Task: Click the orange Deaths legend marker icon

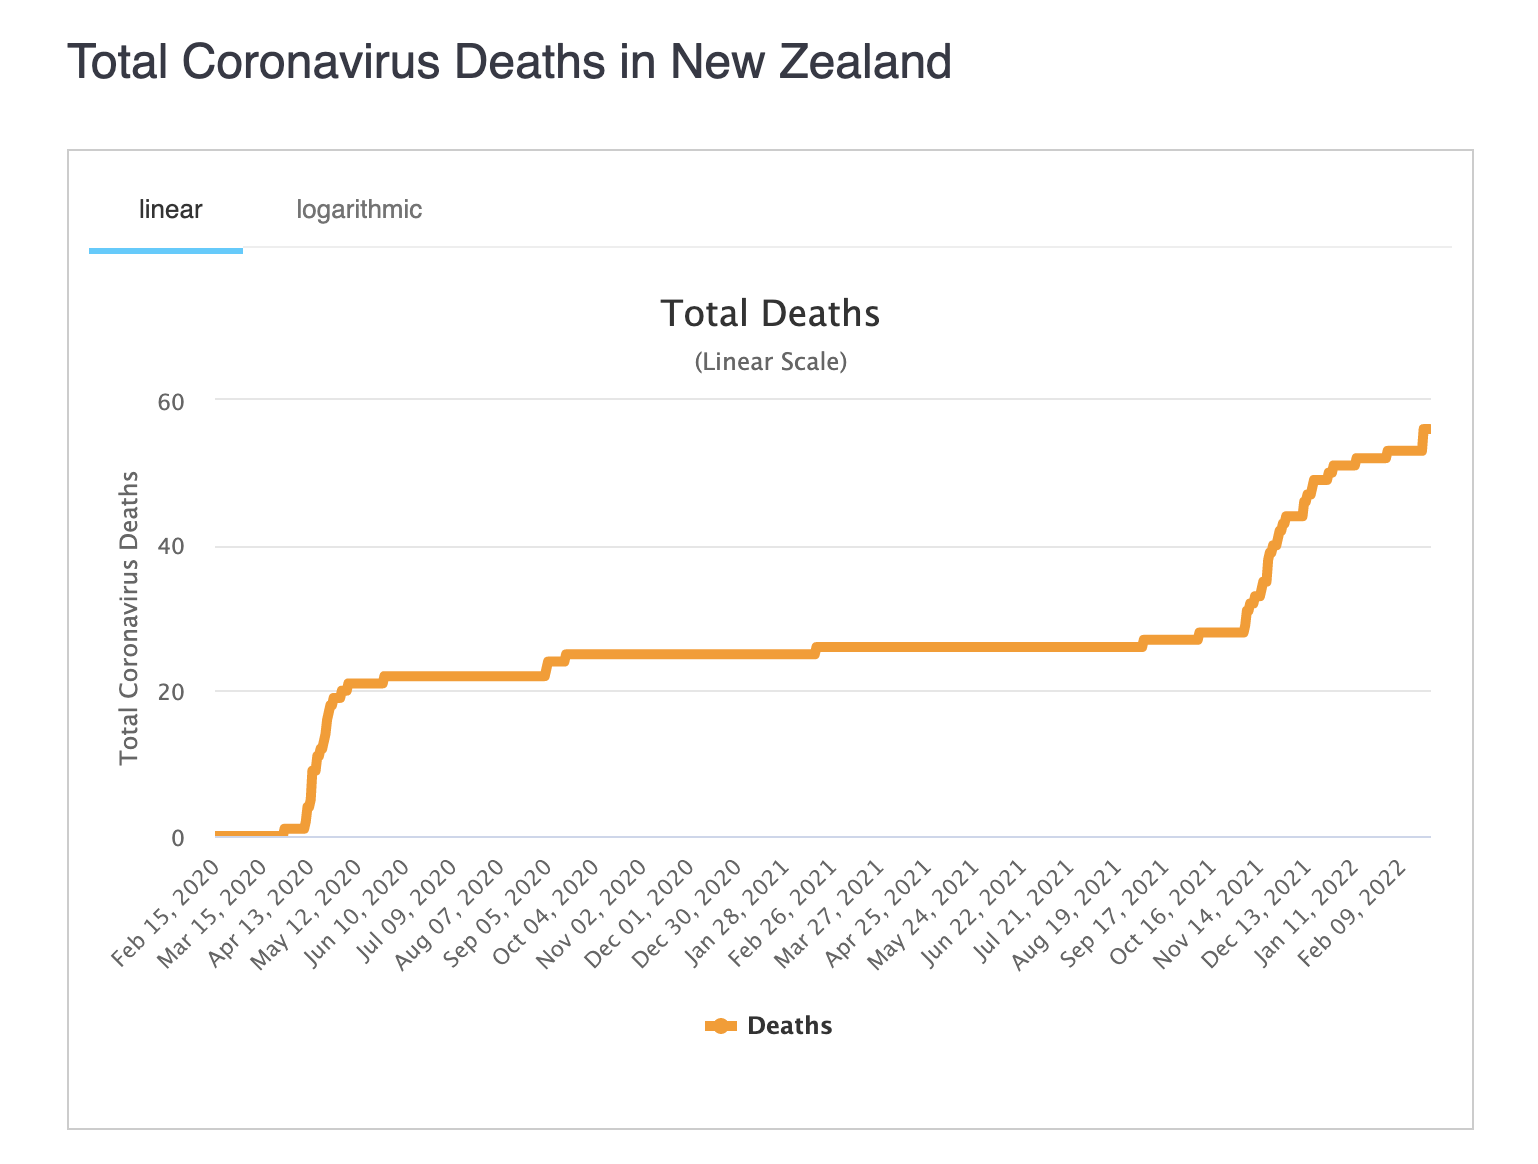Action: tap(720, 1026)
